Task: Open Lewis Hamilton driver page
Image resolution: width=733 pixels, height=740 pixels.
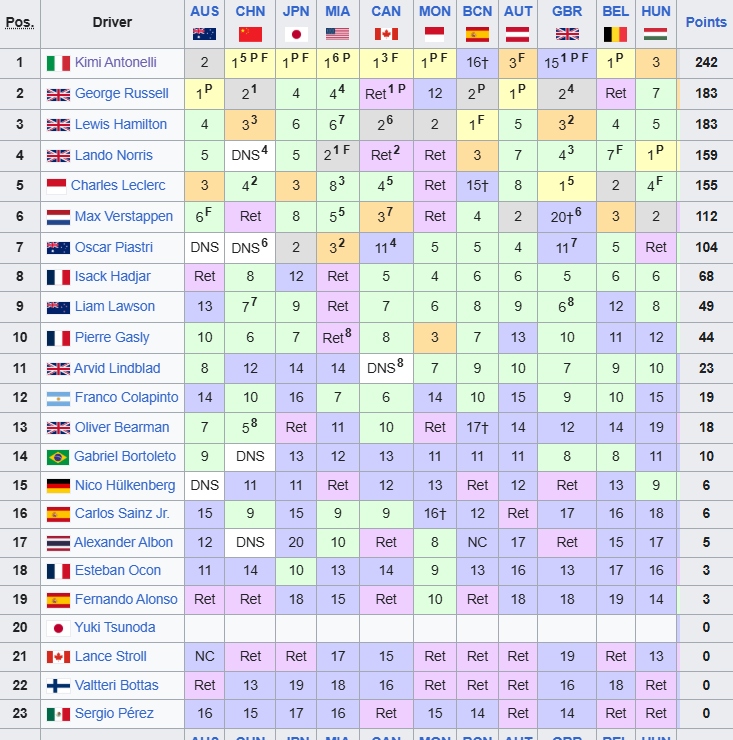Action: pyautogui.click(x=121, y=124)
